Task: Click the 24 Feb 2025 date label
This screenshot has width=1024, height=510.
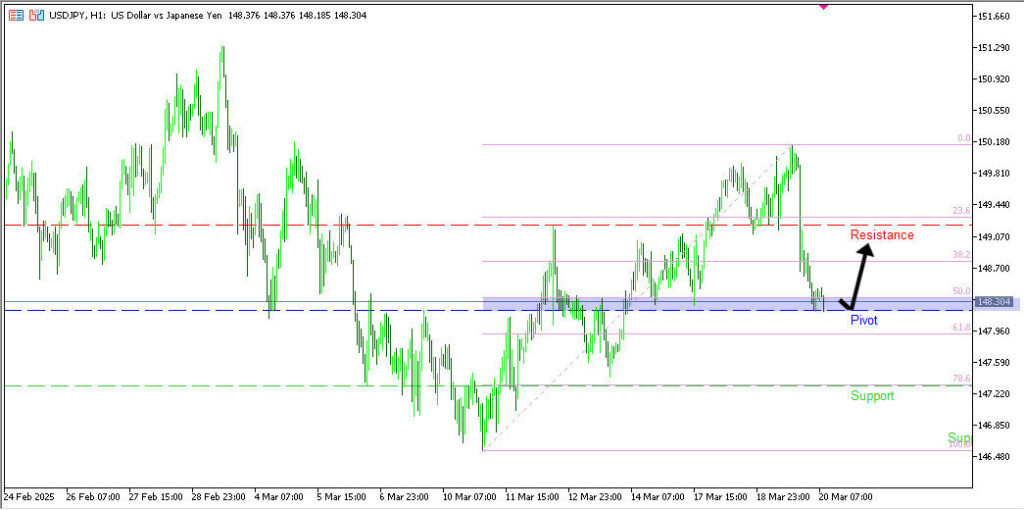Action: (30, 496)
